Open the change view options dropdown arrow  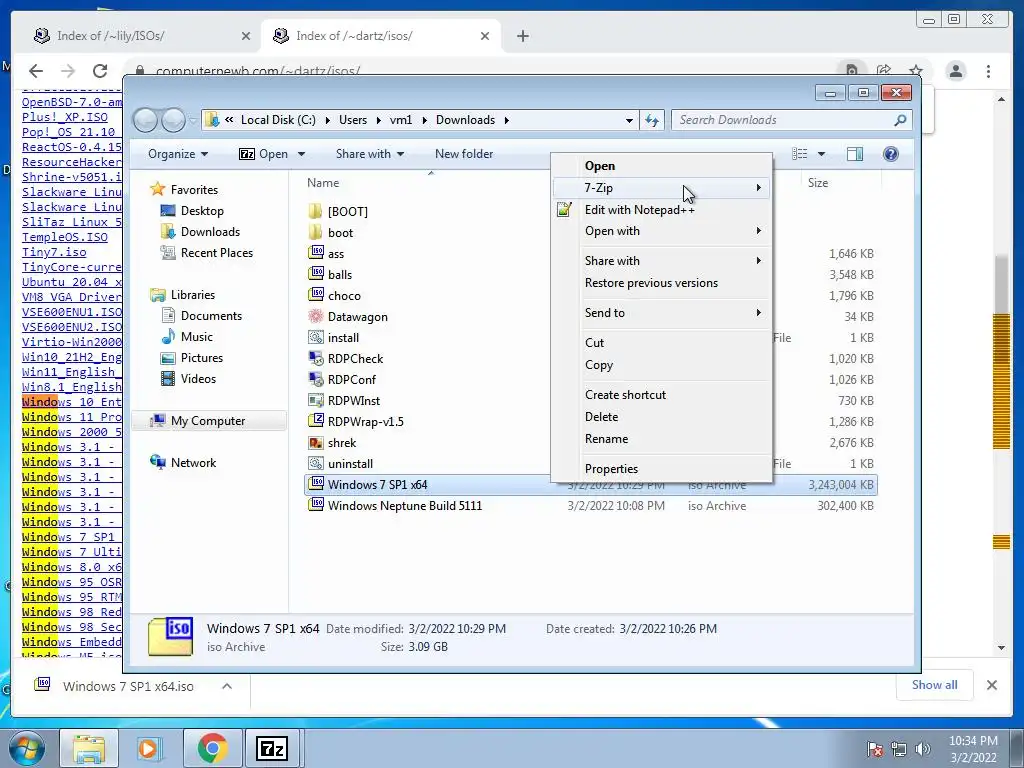[822, 154]
